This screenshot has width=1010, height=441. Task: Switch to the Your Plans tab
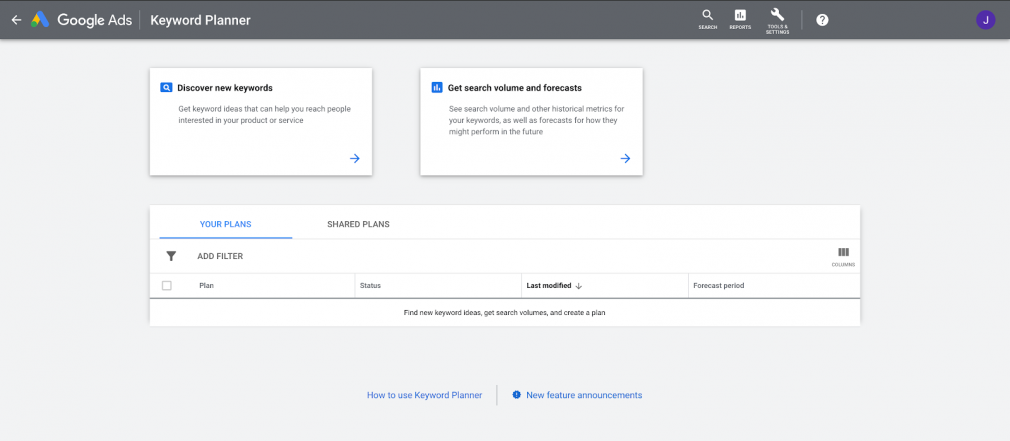pos(225,224)
